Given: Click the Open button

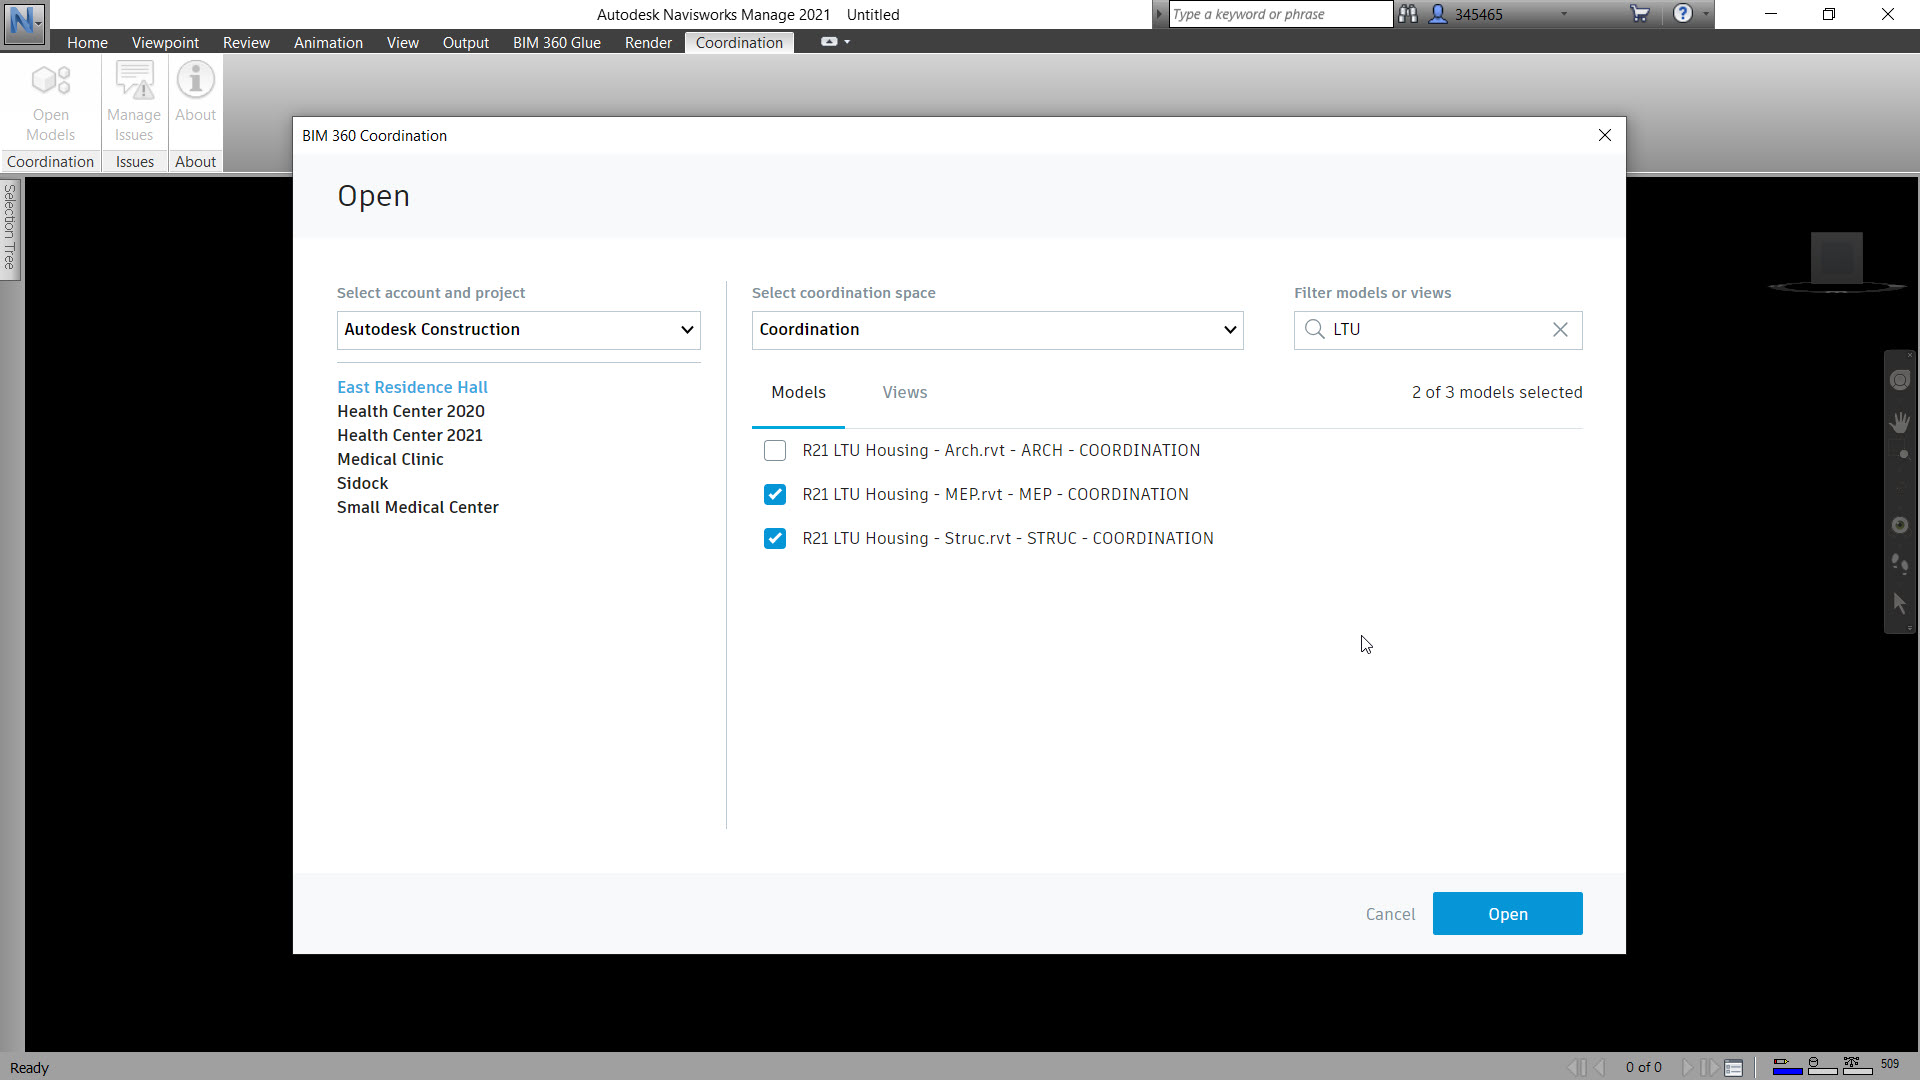Looking at the screenshot, I should [x=1507, y=913].
